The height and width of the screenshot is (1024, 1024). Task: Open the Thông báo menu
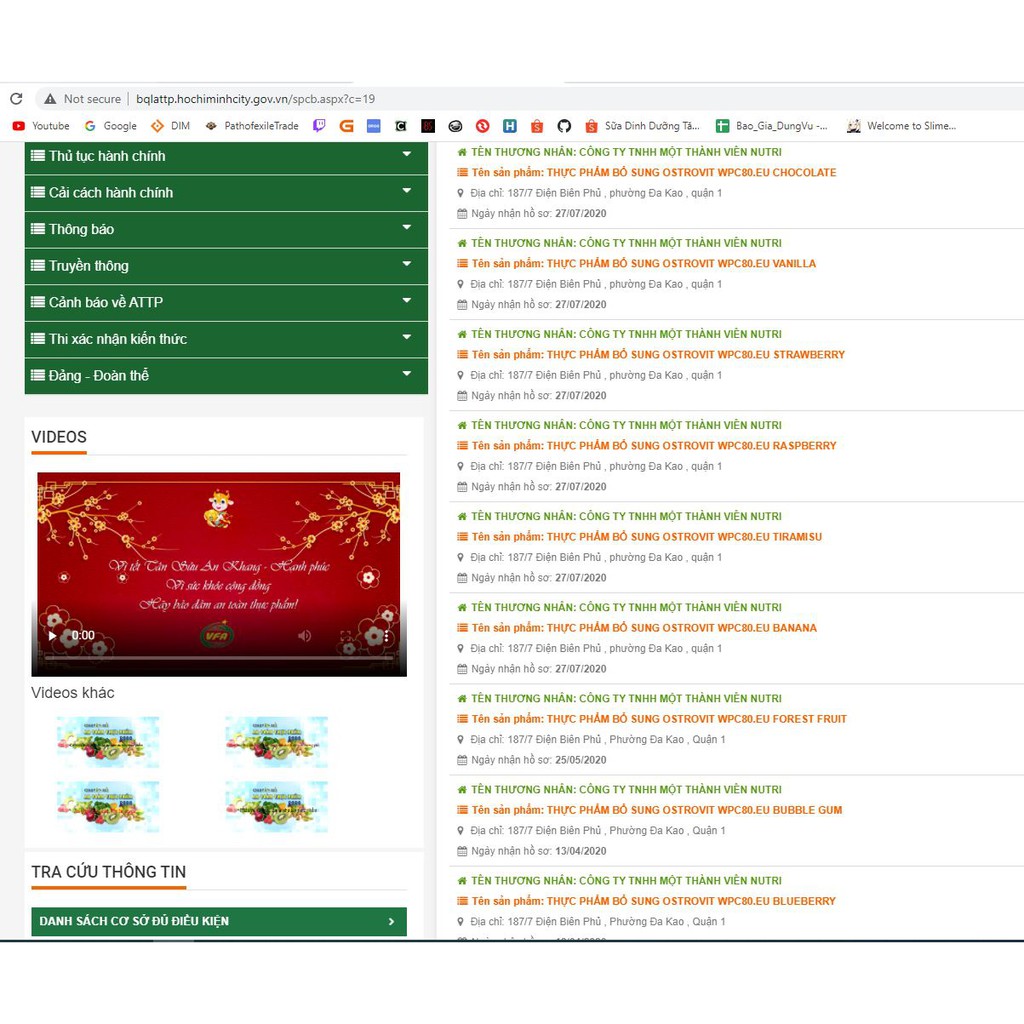(x=226, y=229)
